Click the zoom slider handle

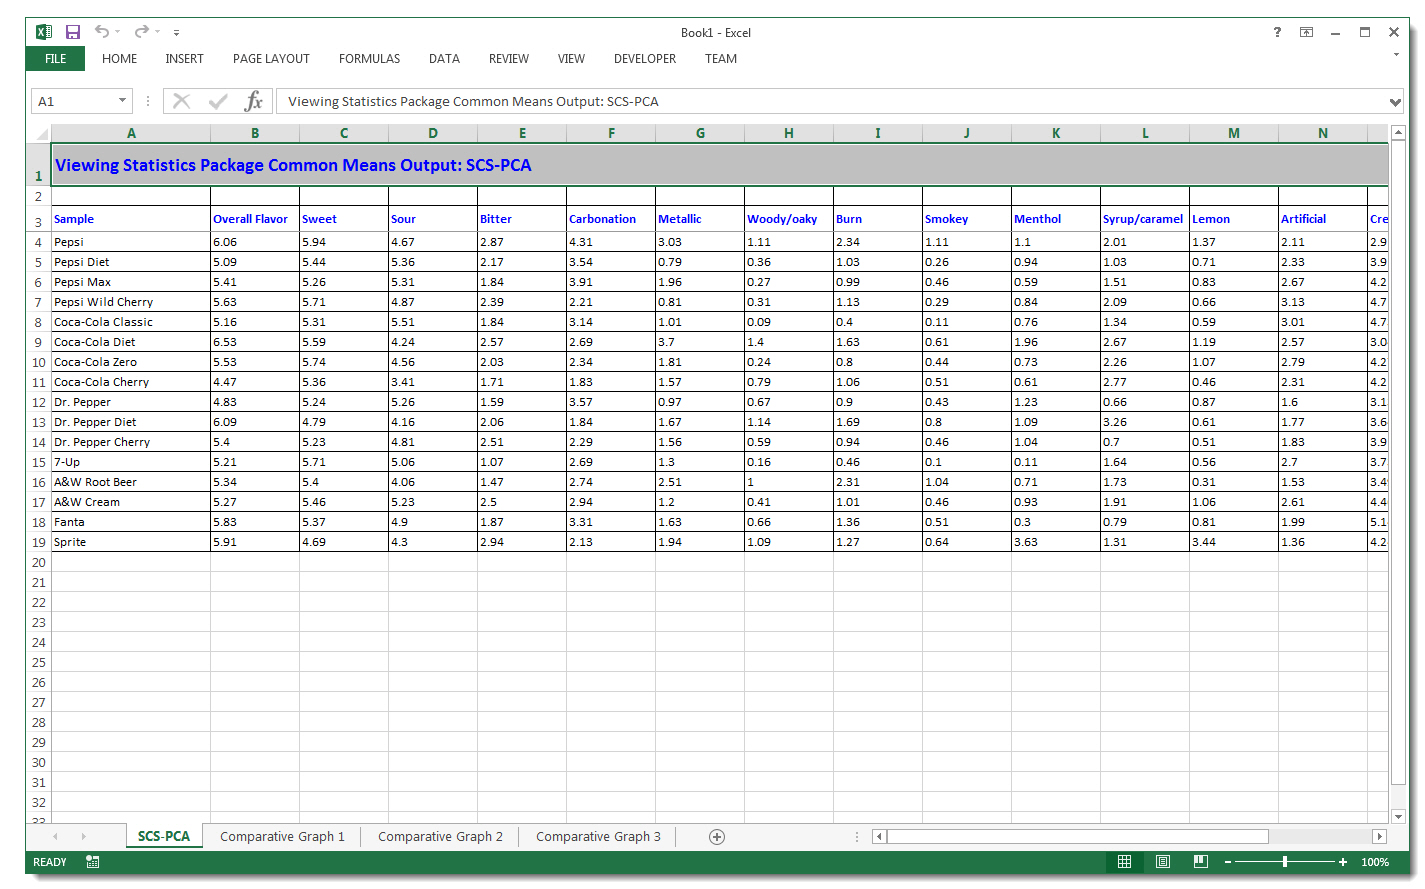(1285, 861)
